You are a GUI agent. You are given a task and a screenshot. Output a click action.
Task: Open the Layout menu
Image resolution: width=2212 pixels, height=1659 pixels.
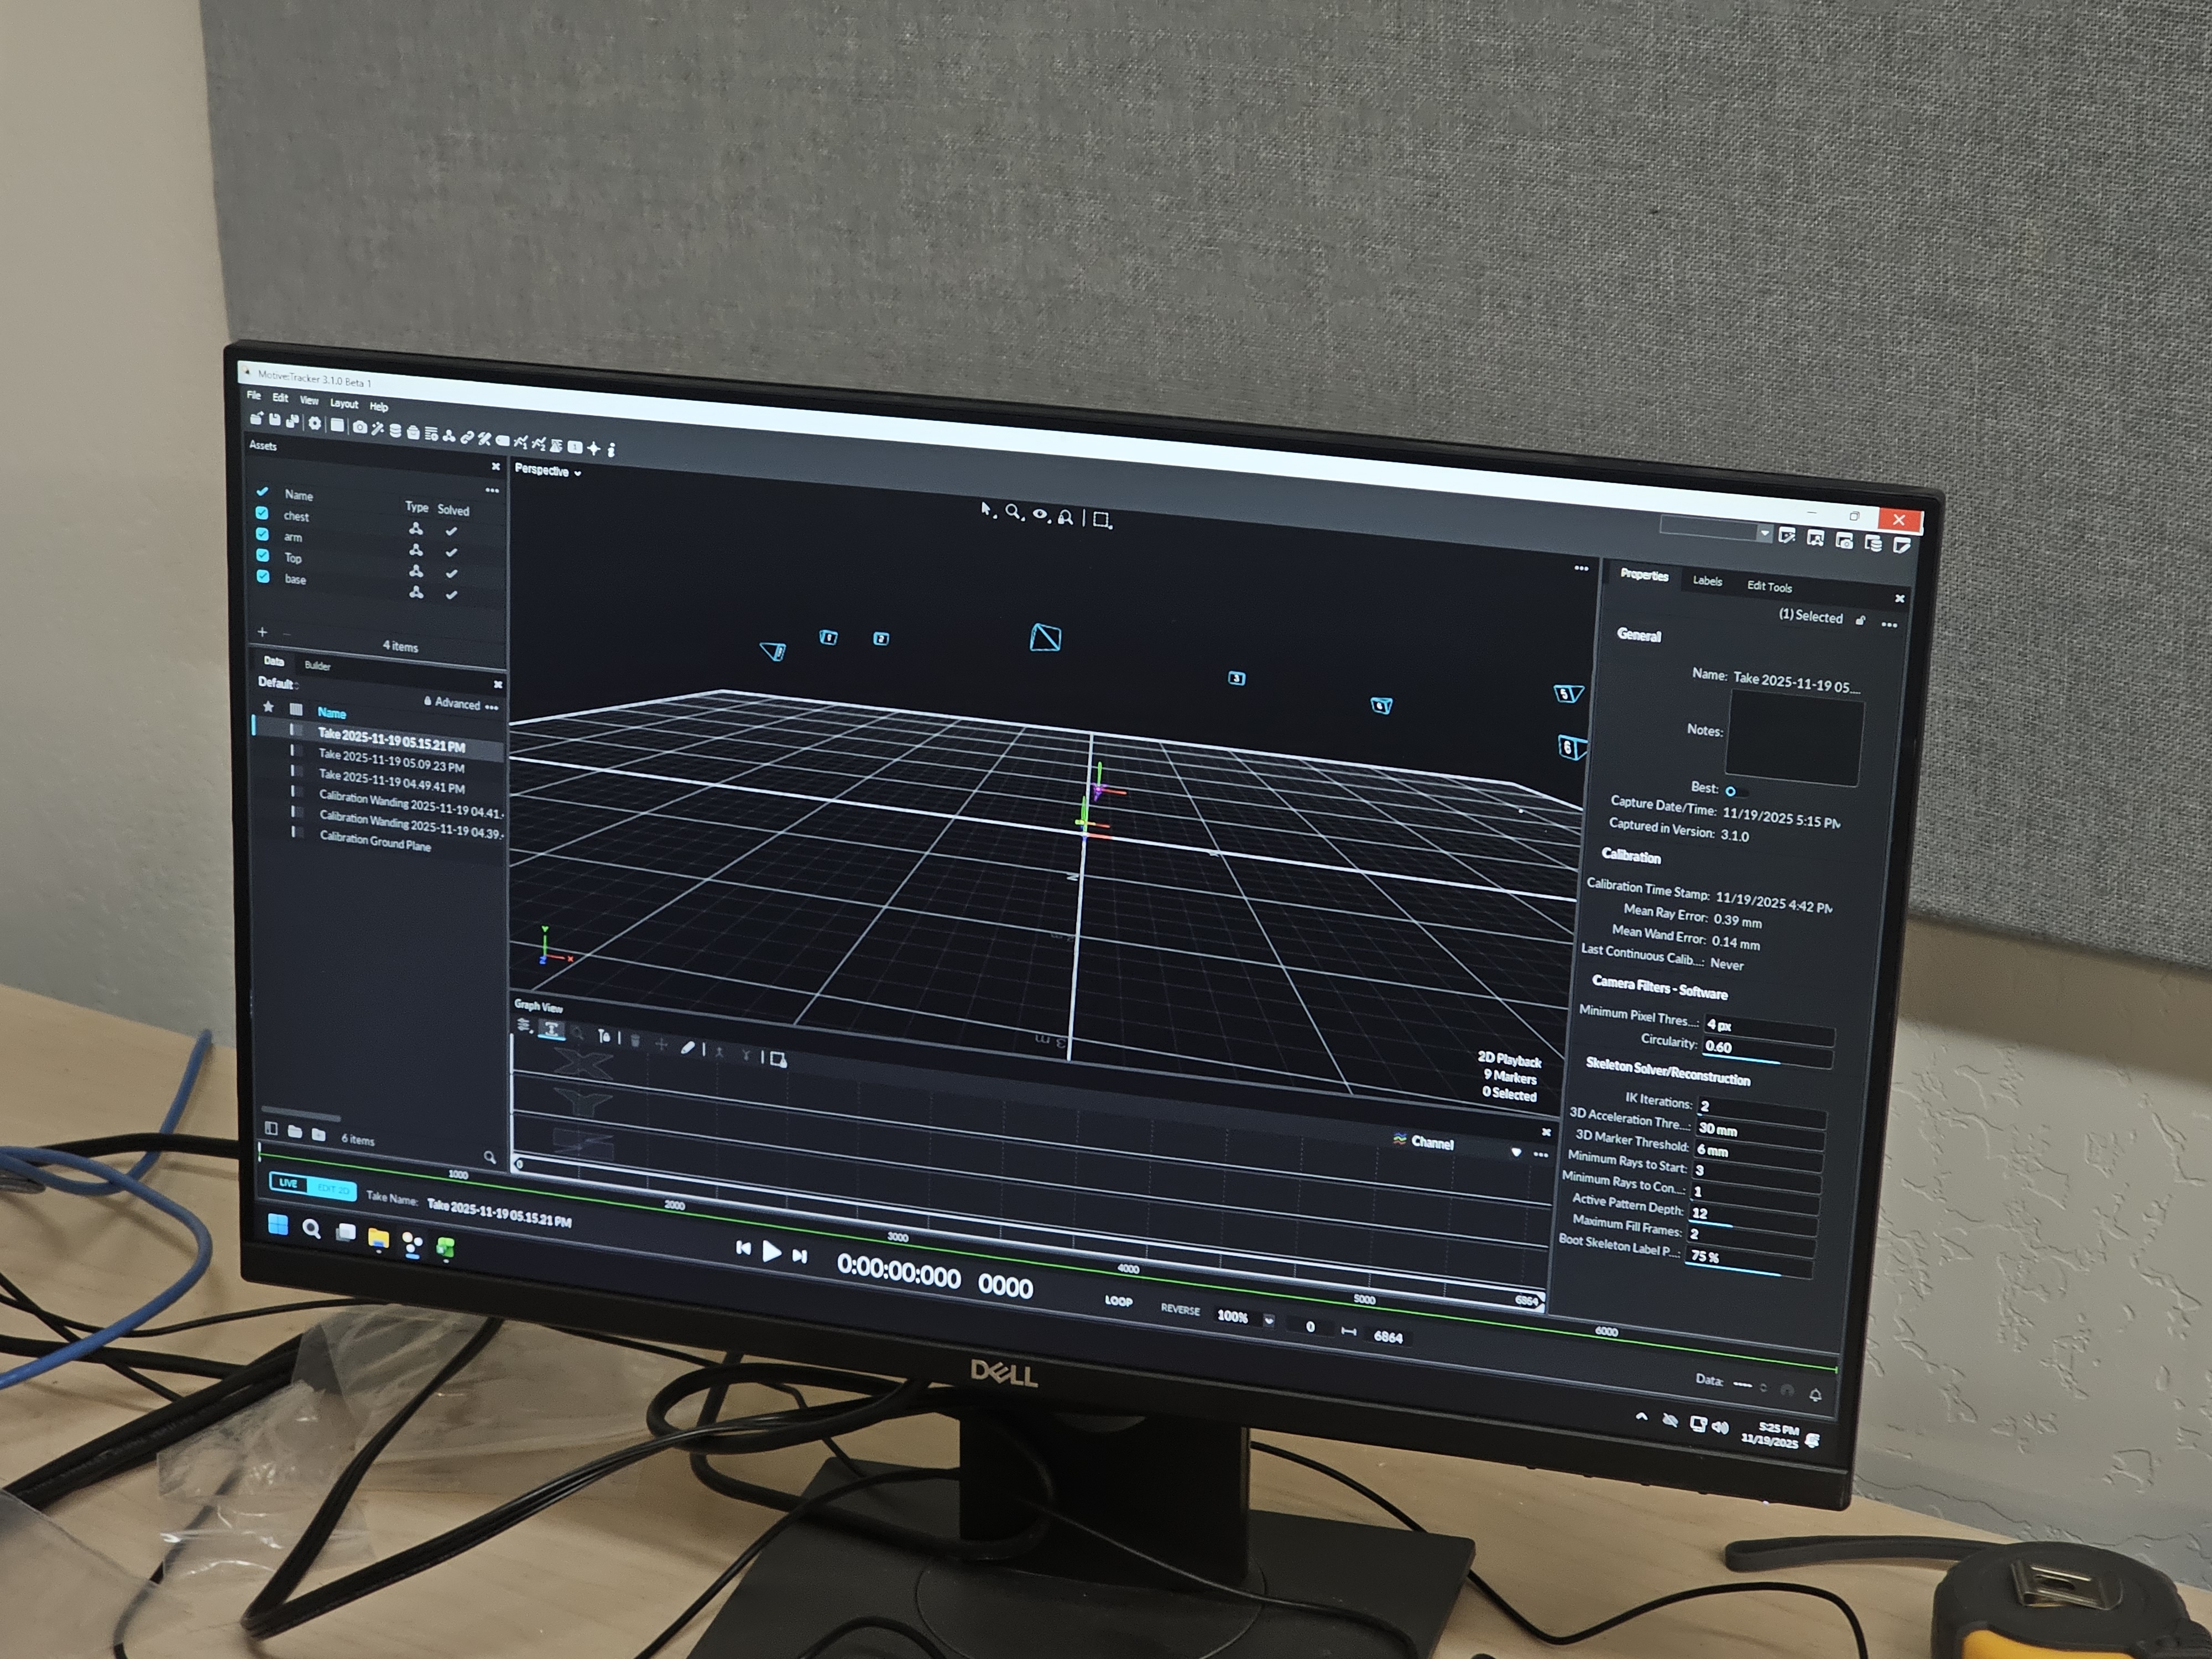point(344,404)
